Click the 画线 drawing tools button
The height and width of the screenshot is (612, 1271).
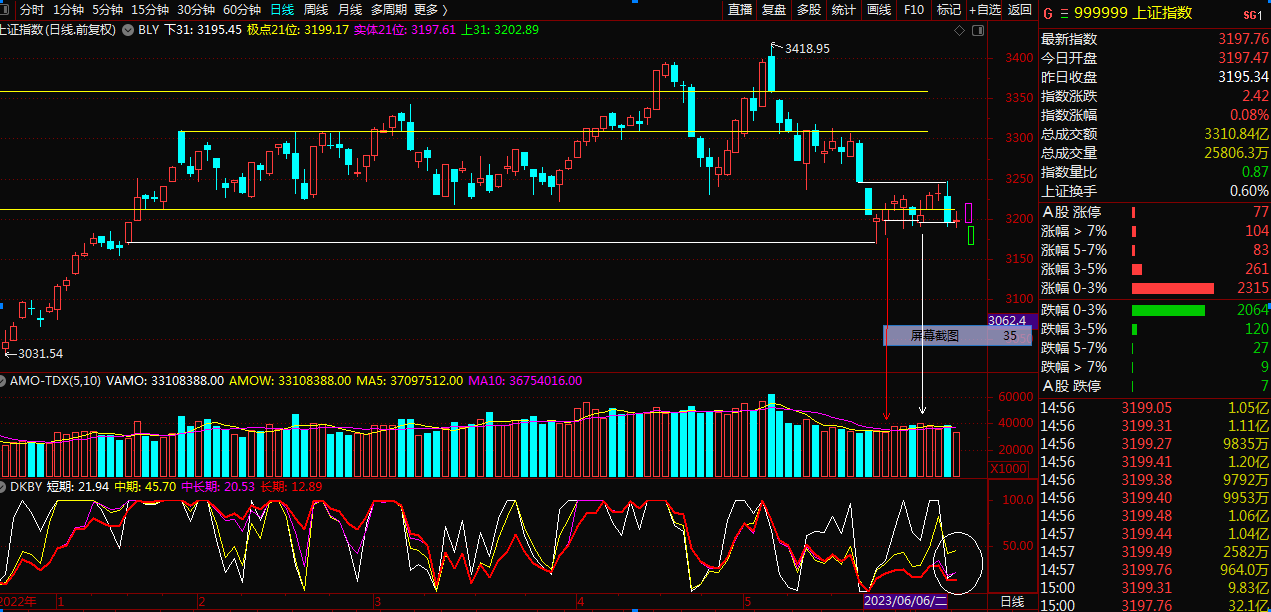coord(879,9)
